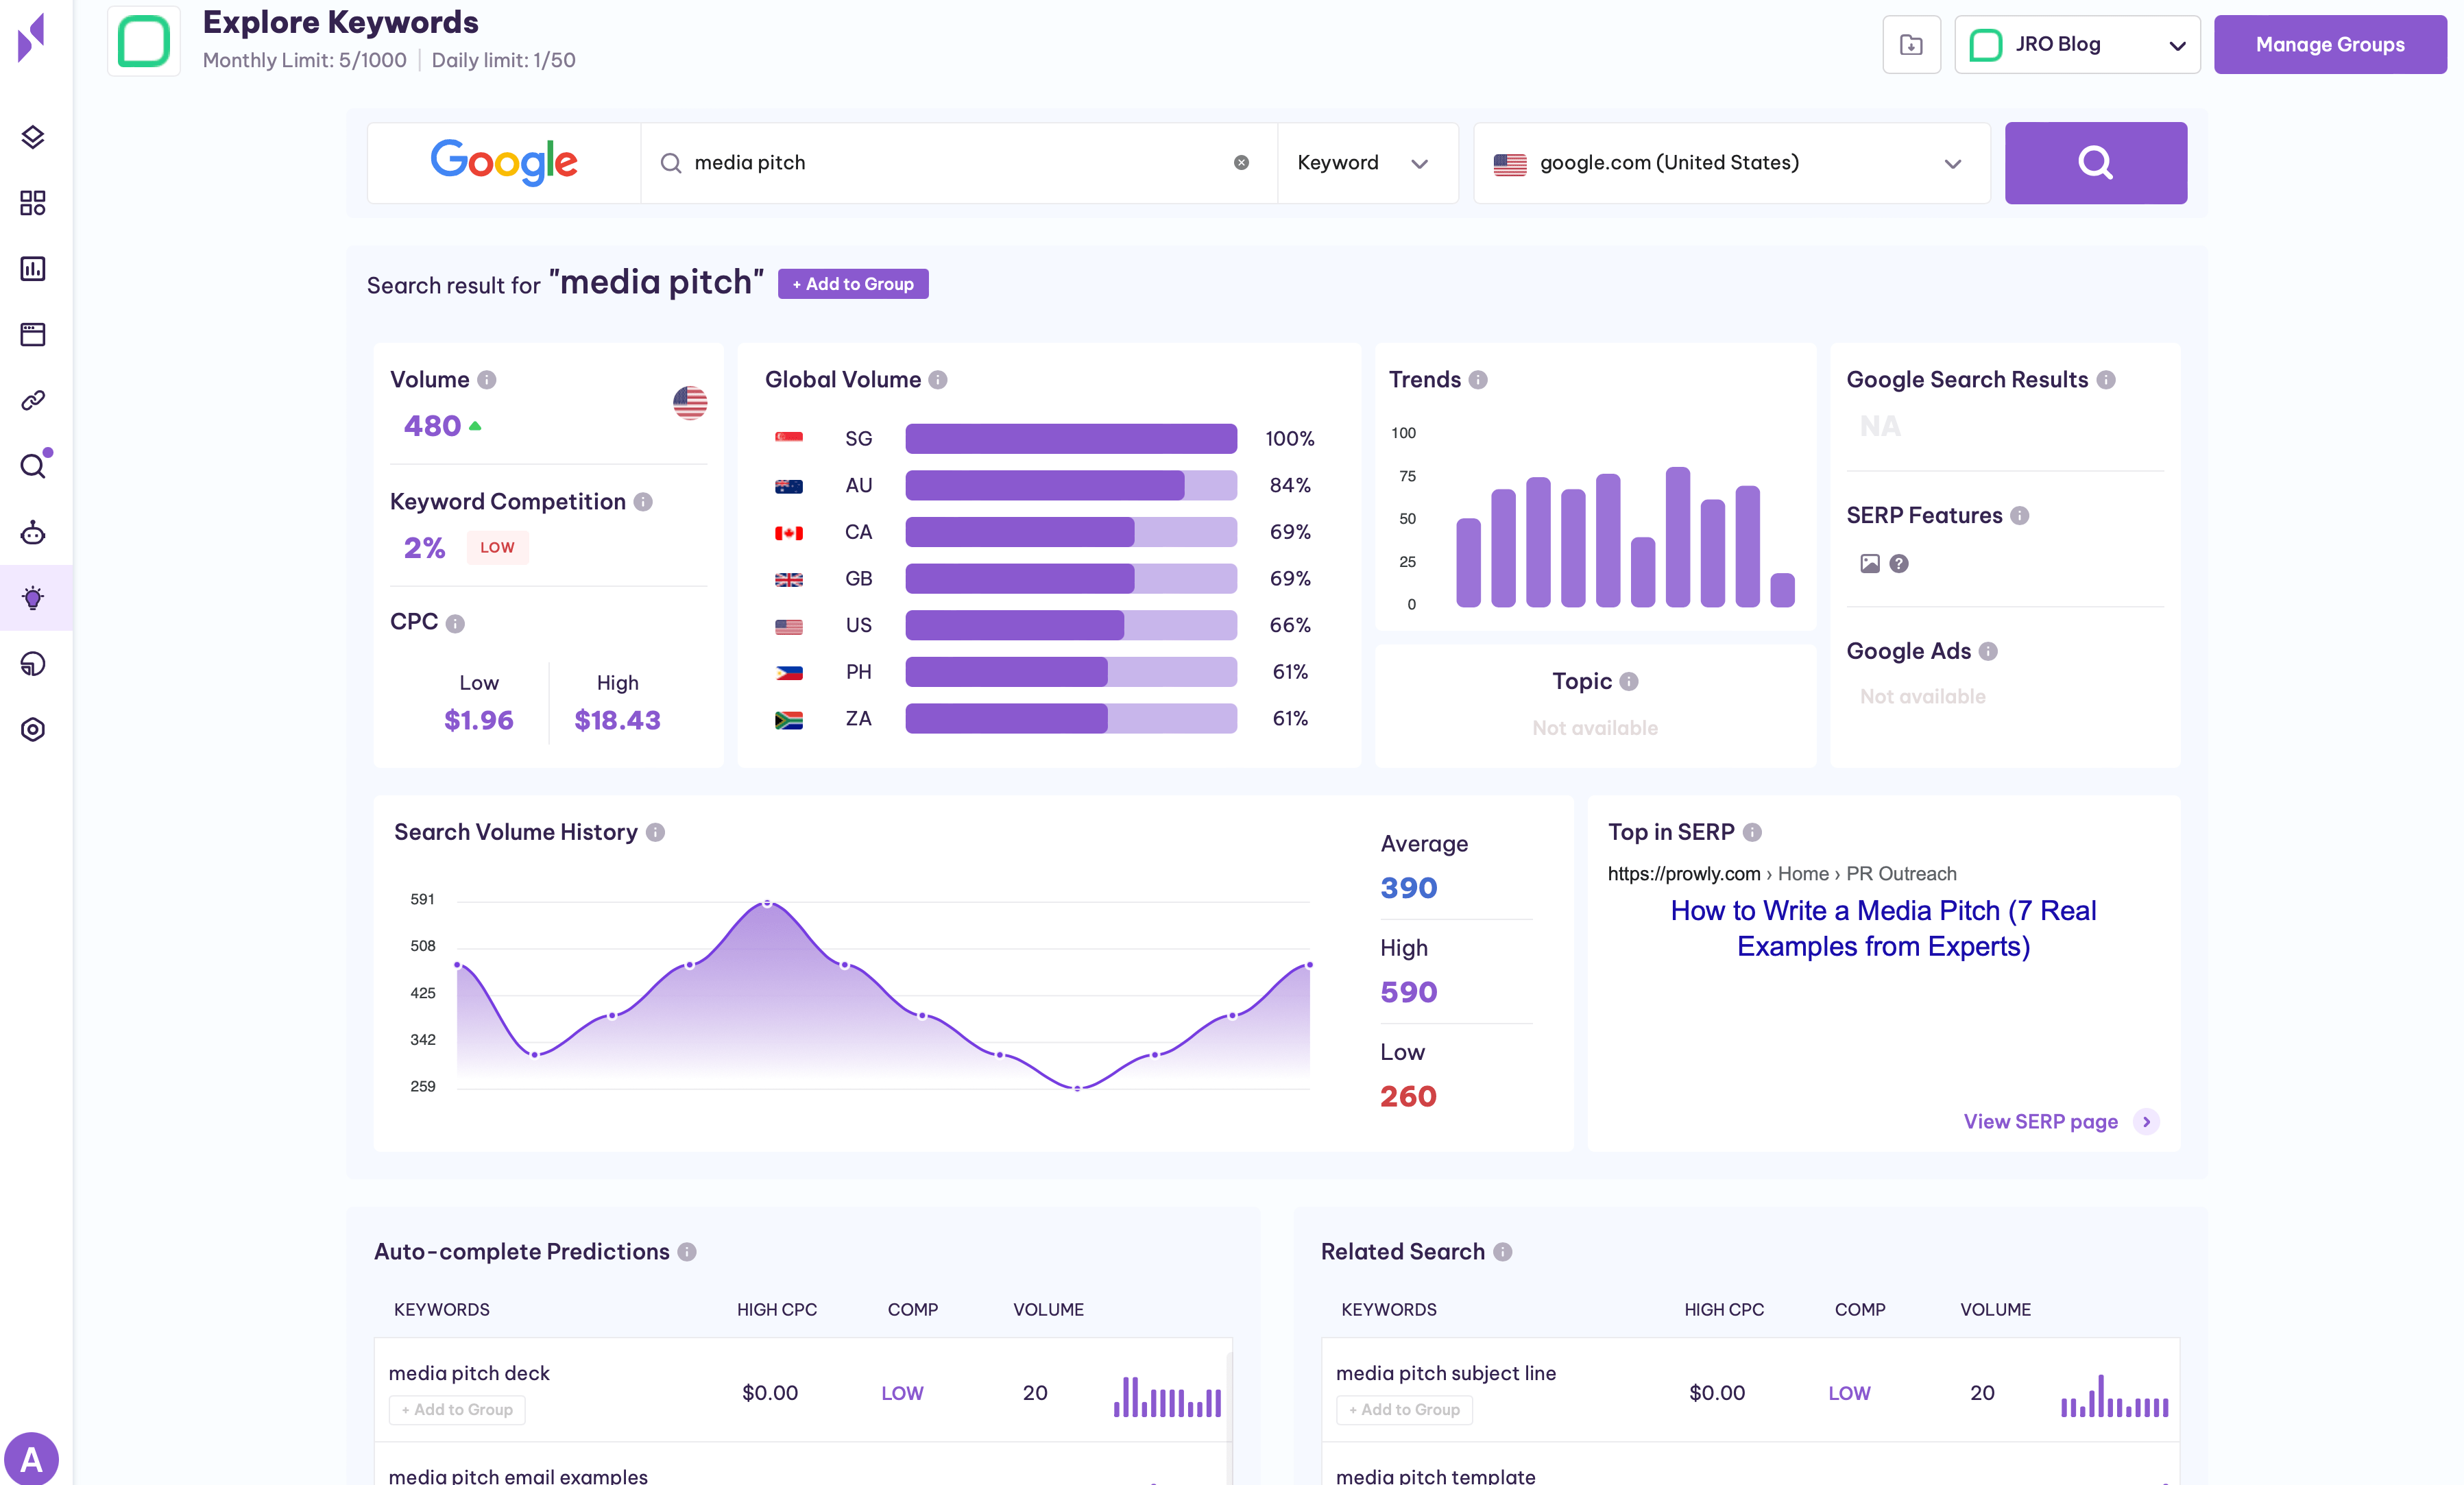Expand the Keyword type selector dropdown
2464x1485 pixels.
pyautogui.click(x=1364, y=162)
